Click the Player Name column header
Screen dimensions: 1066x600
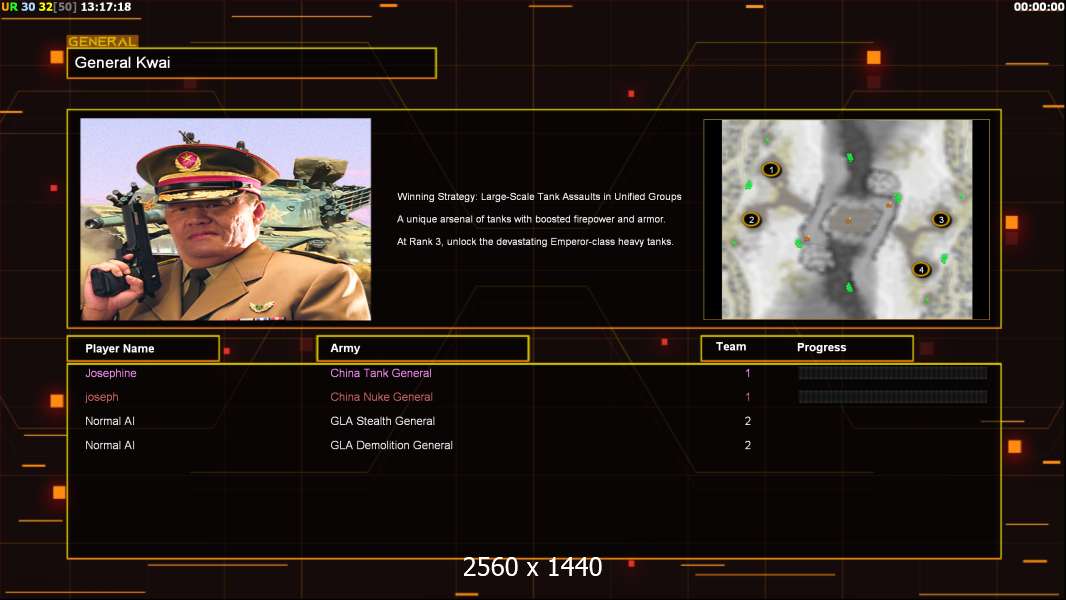[143, 349]
